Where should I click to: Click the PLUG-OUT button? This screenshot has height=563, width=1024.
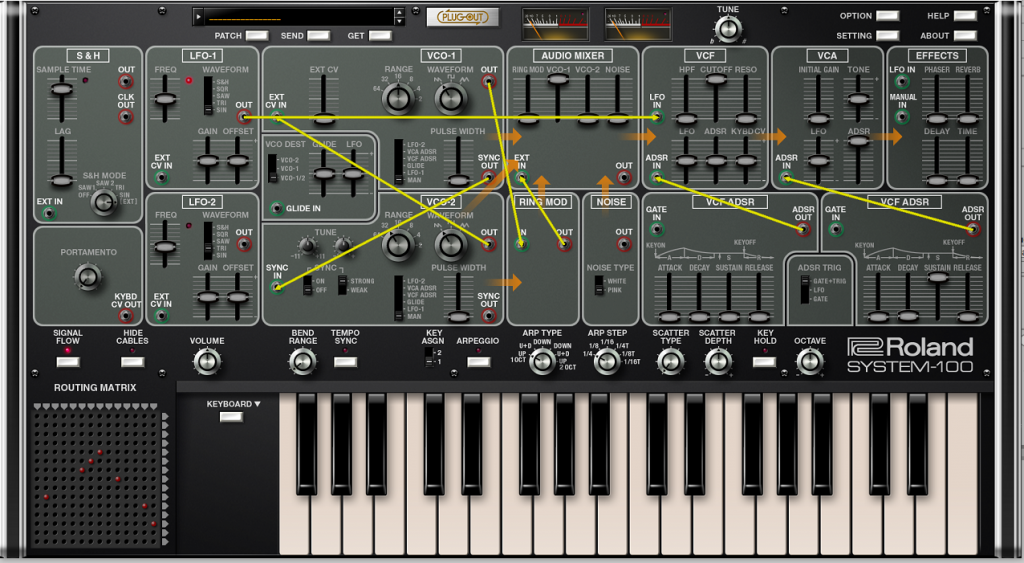(x=462, y=17)
